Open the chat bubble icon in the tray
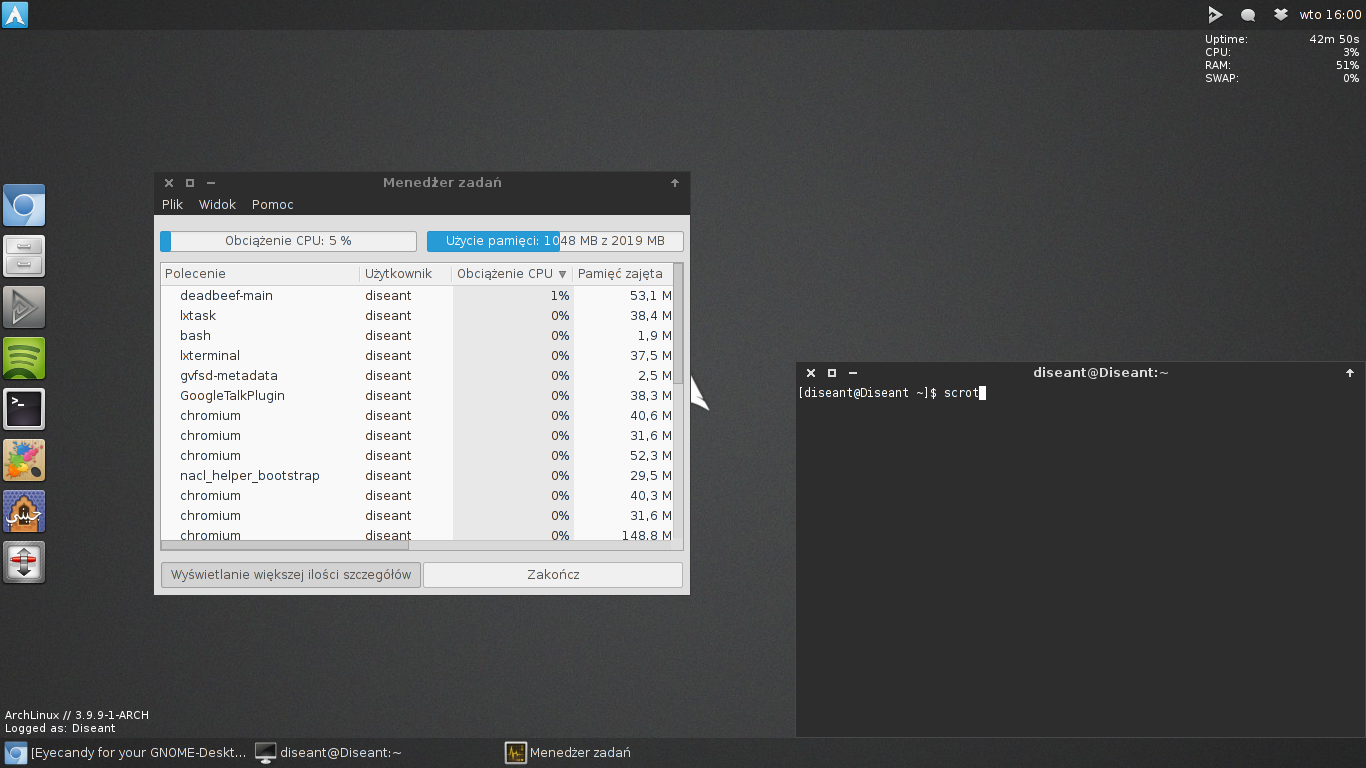This screenshot has width=1366, height=768. [1248, 14]
